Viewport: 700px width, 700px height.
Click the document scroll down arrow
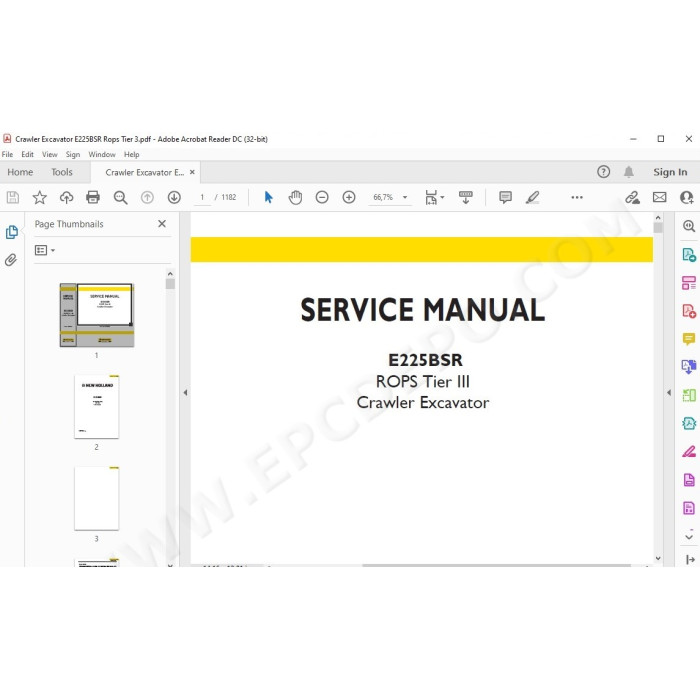pos(658,558)
